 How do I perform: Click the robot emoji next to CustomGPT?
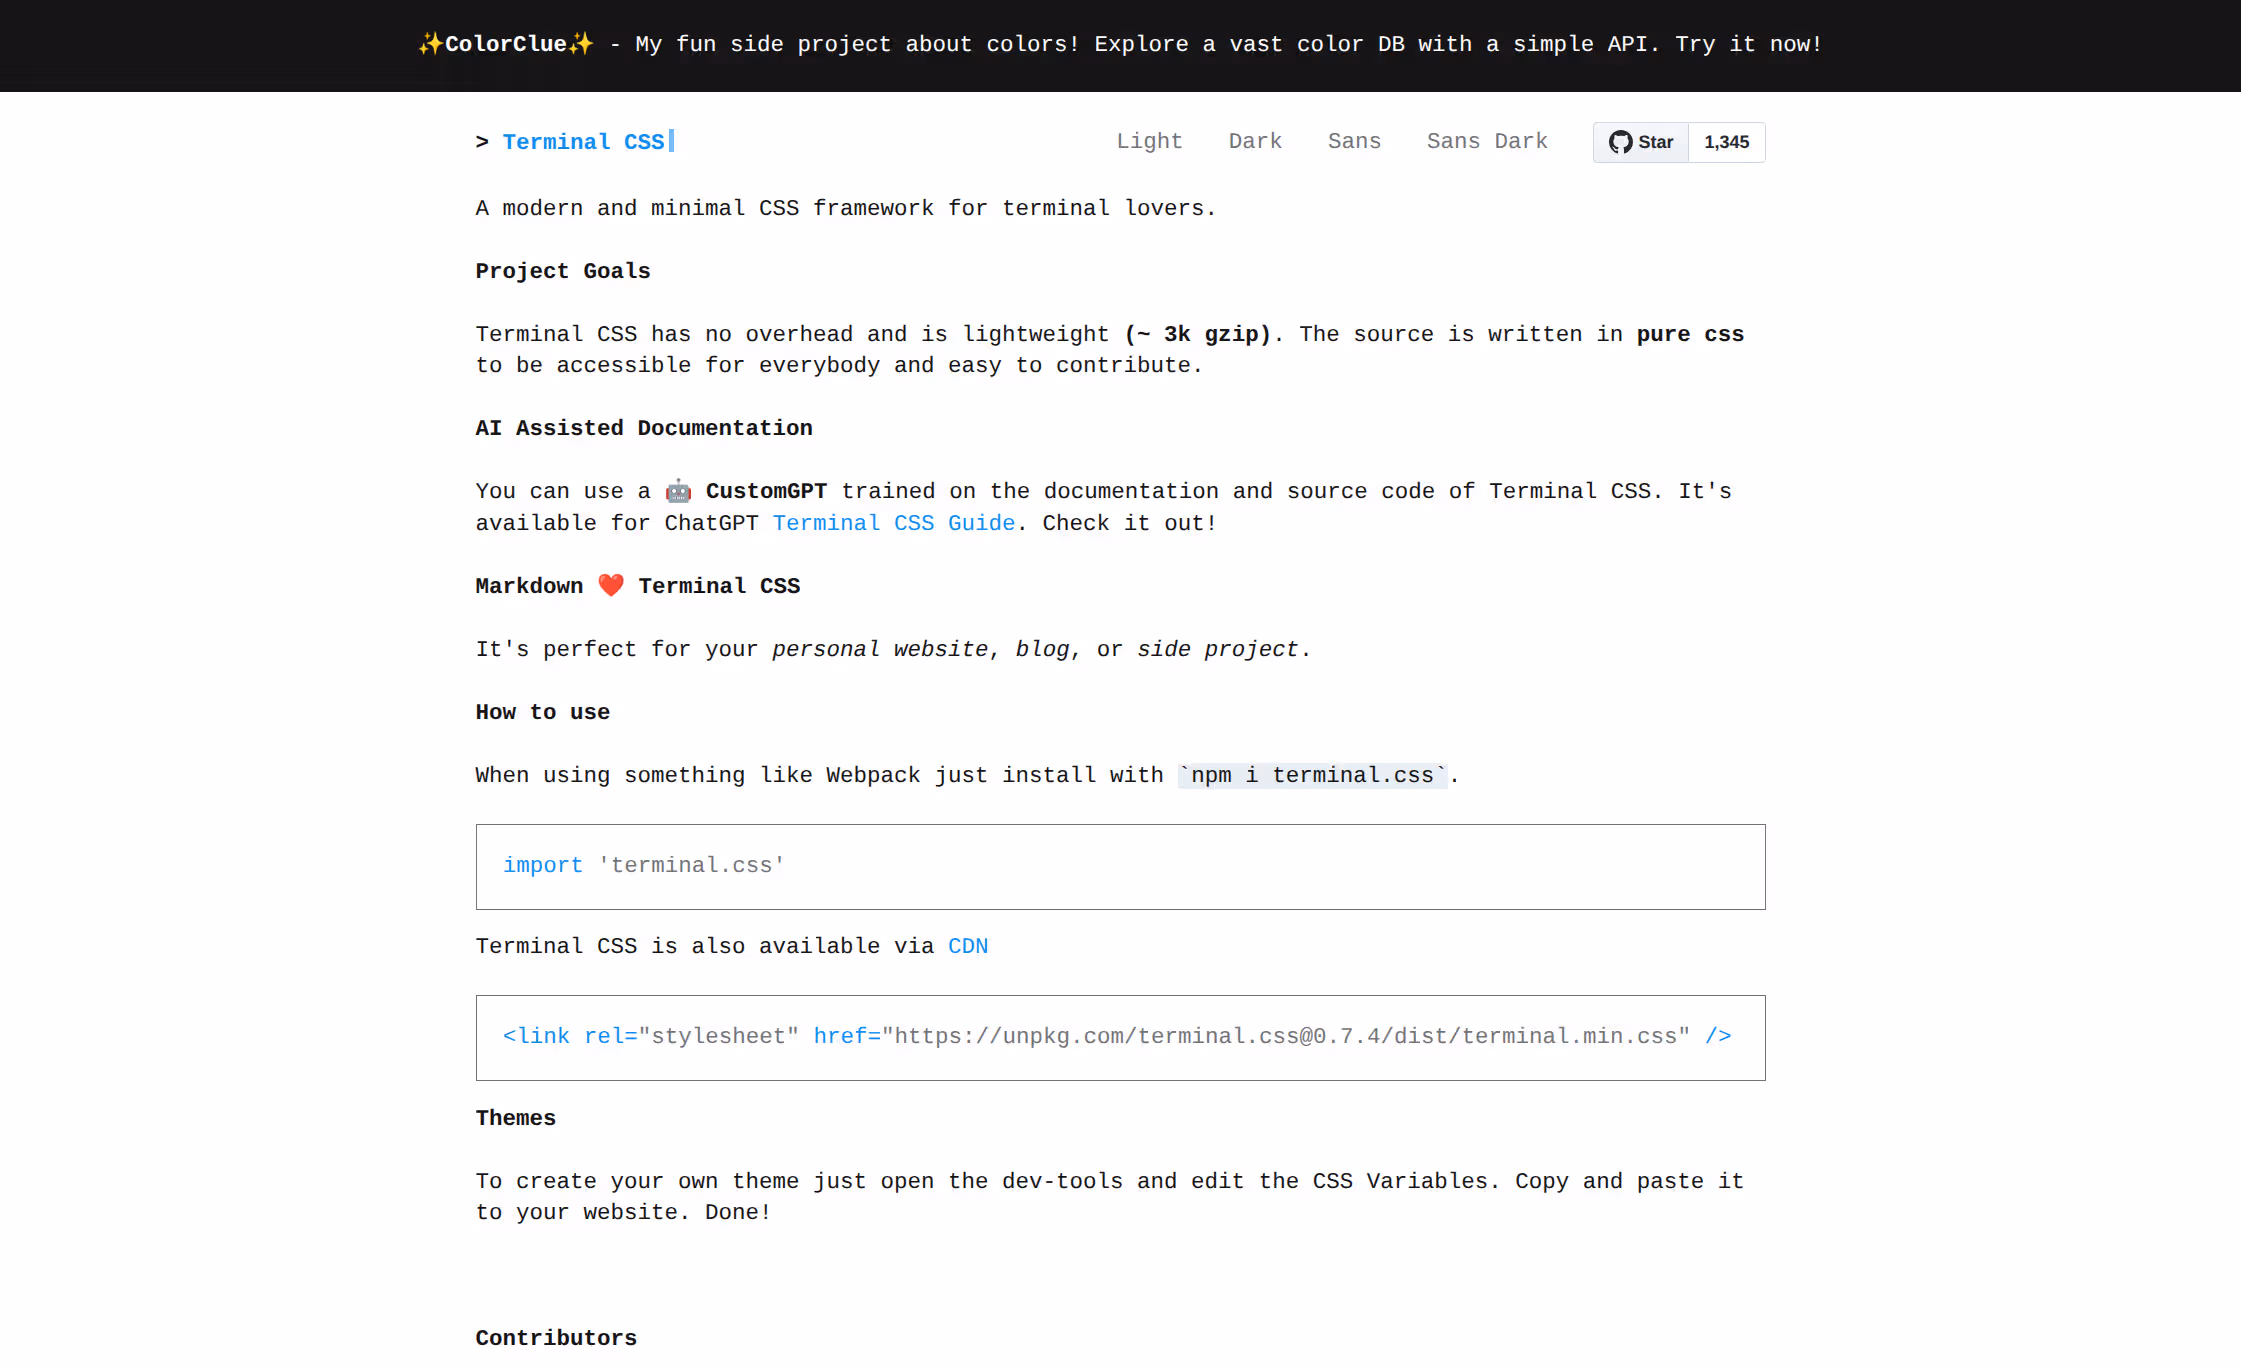pyautogui.click(x=678, y=490)
